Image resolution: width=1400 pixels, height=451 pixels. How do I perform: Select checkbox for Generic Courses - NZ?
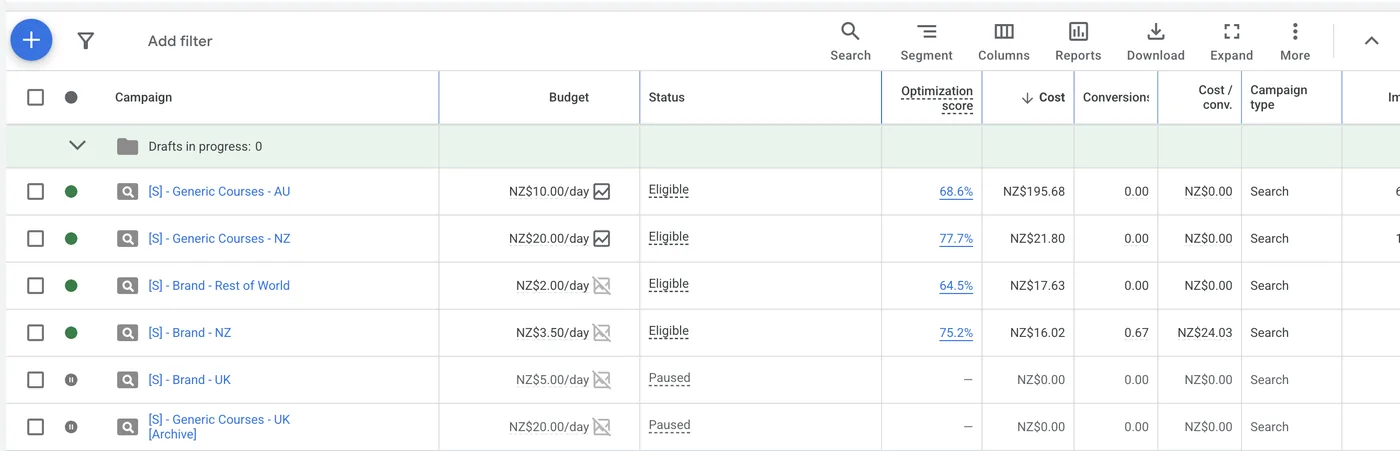[x=35, y=238]
